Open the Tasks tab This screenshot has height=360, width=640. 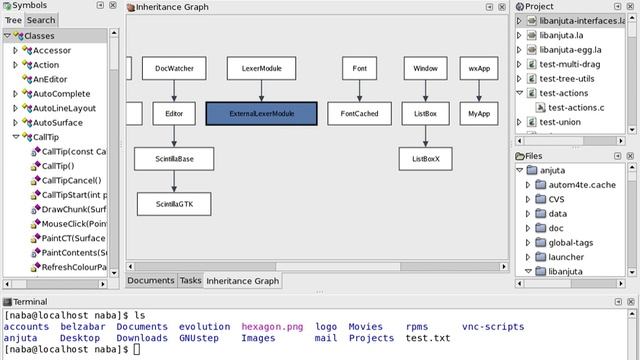coord(190,280)
